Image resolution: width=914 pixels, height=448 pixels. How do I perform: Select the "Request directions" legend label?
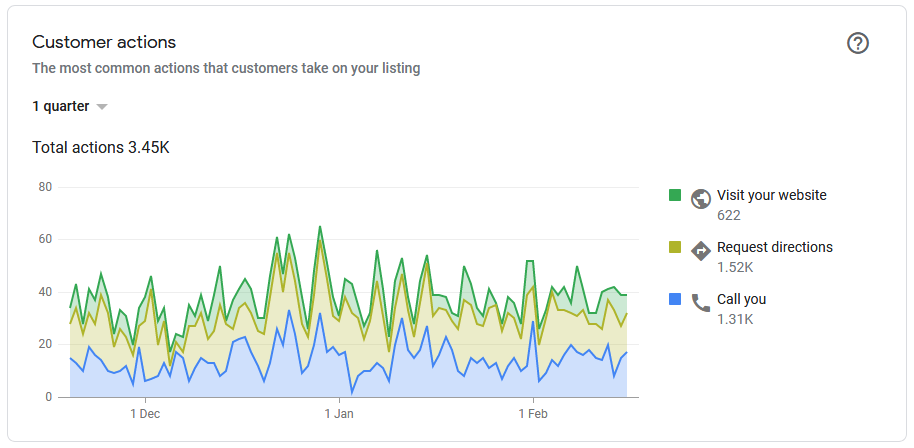click(x=774, y=247)
